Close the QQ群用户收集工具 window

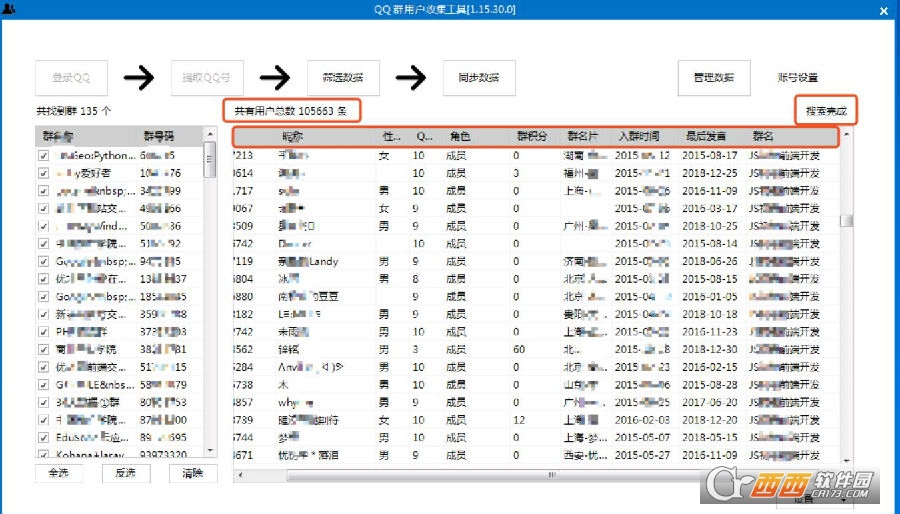coord(884,10)
